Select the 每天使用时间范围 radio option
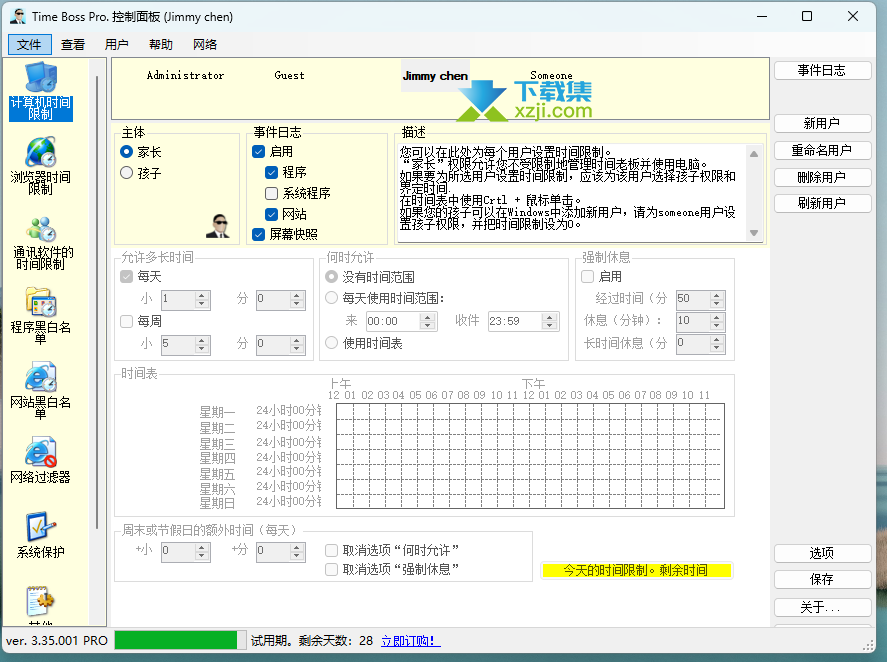The image size is (887, 662). click(x=331, y=298)
